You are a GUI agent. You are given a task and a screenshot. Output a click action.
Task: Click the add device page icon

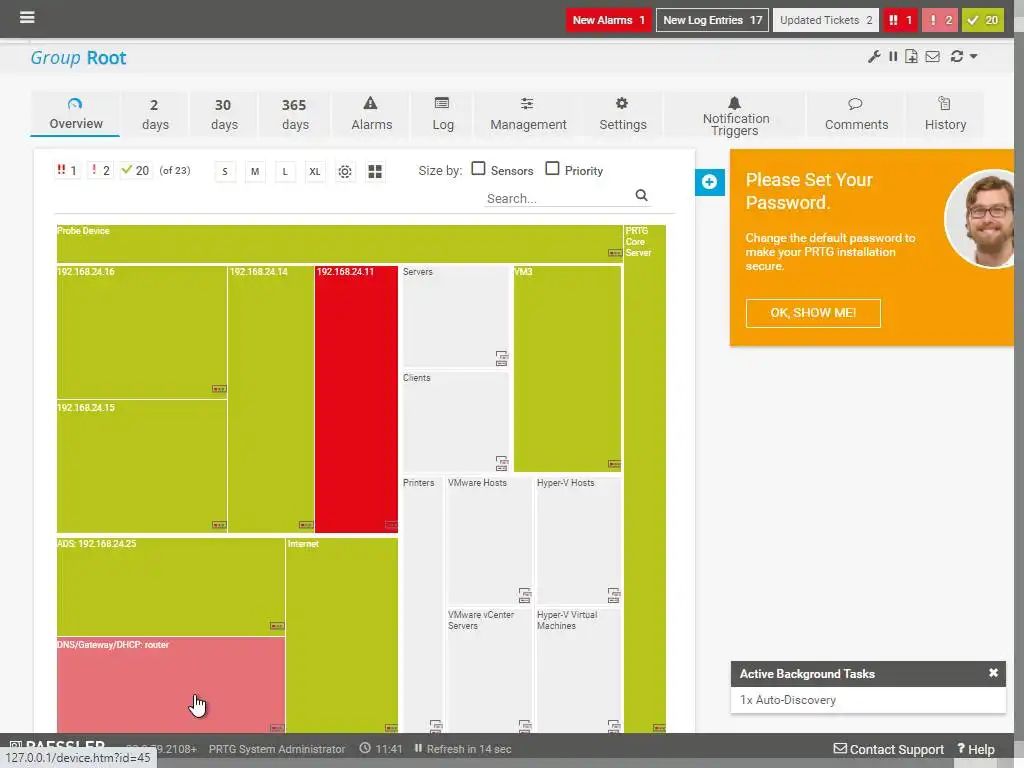(x=912, y=57)
